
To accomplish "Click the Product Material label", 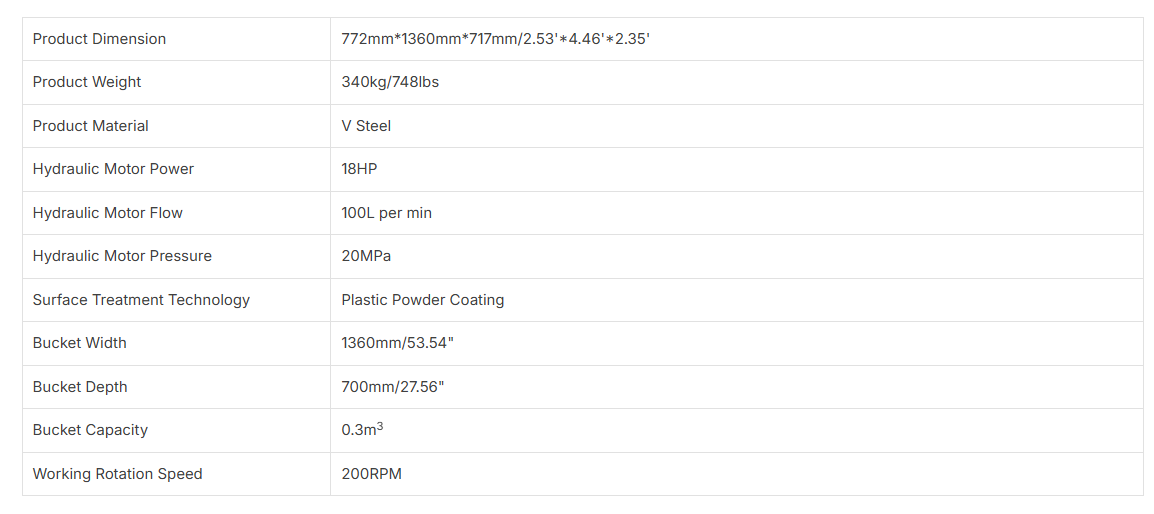I will coord(90,126).
